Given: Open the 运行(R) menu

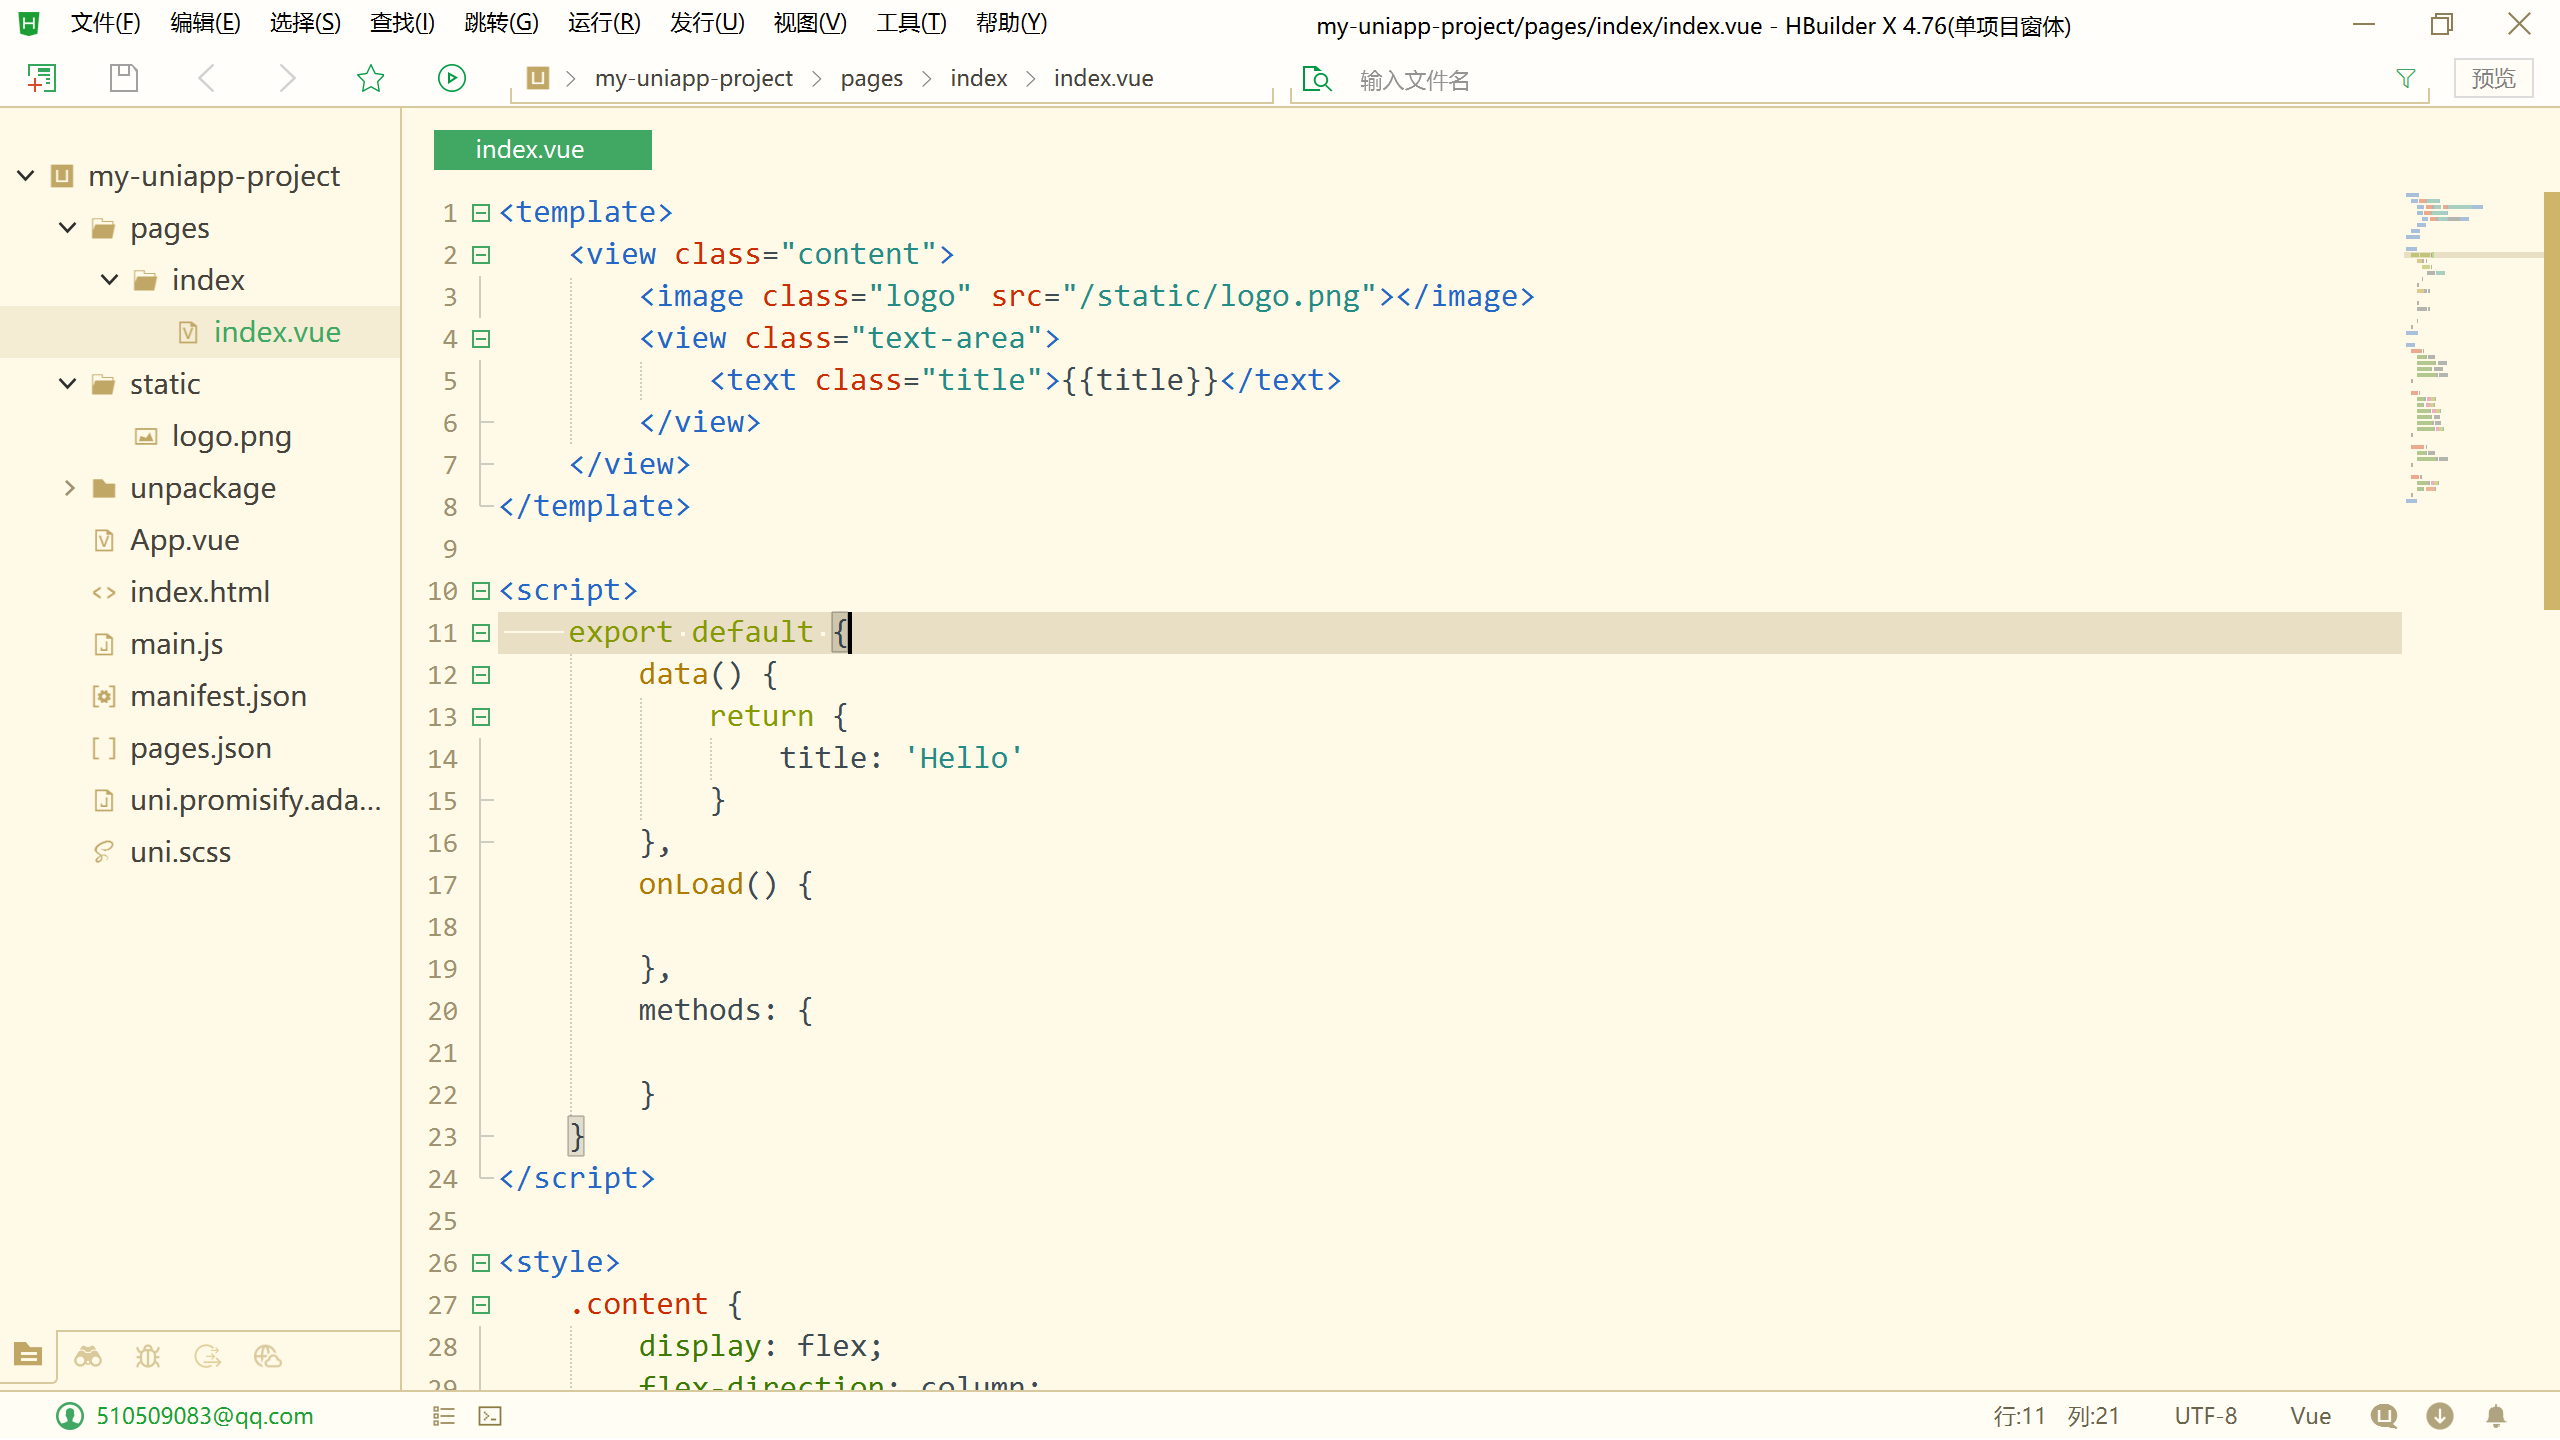Looking at the screenshot, I should point(604,23).
